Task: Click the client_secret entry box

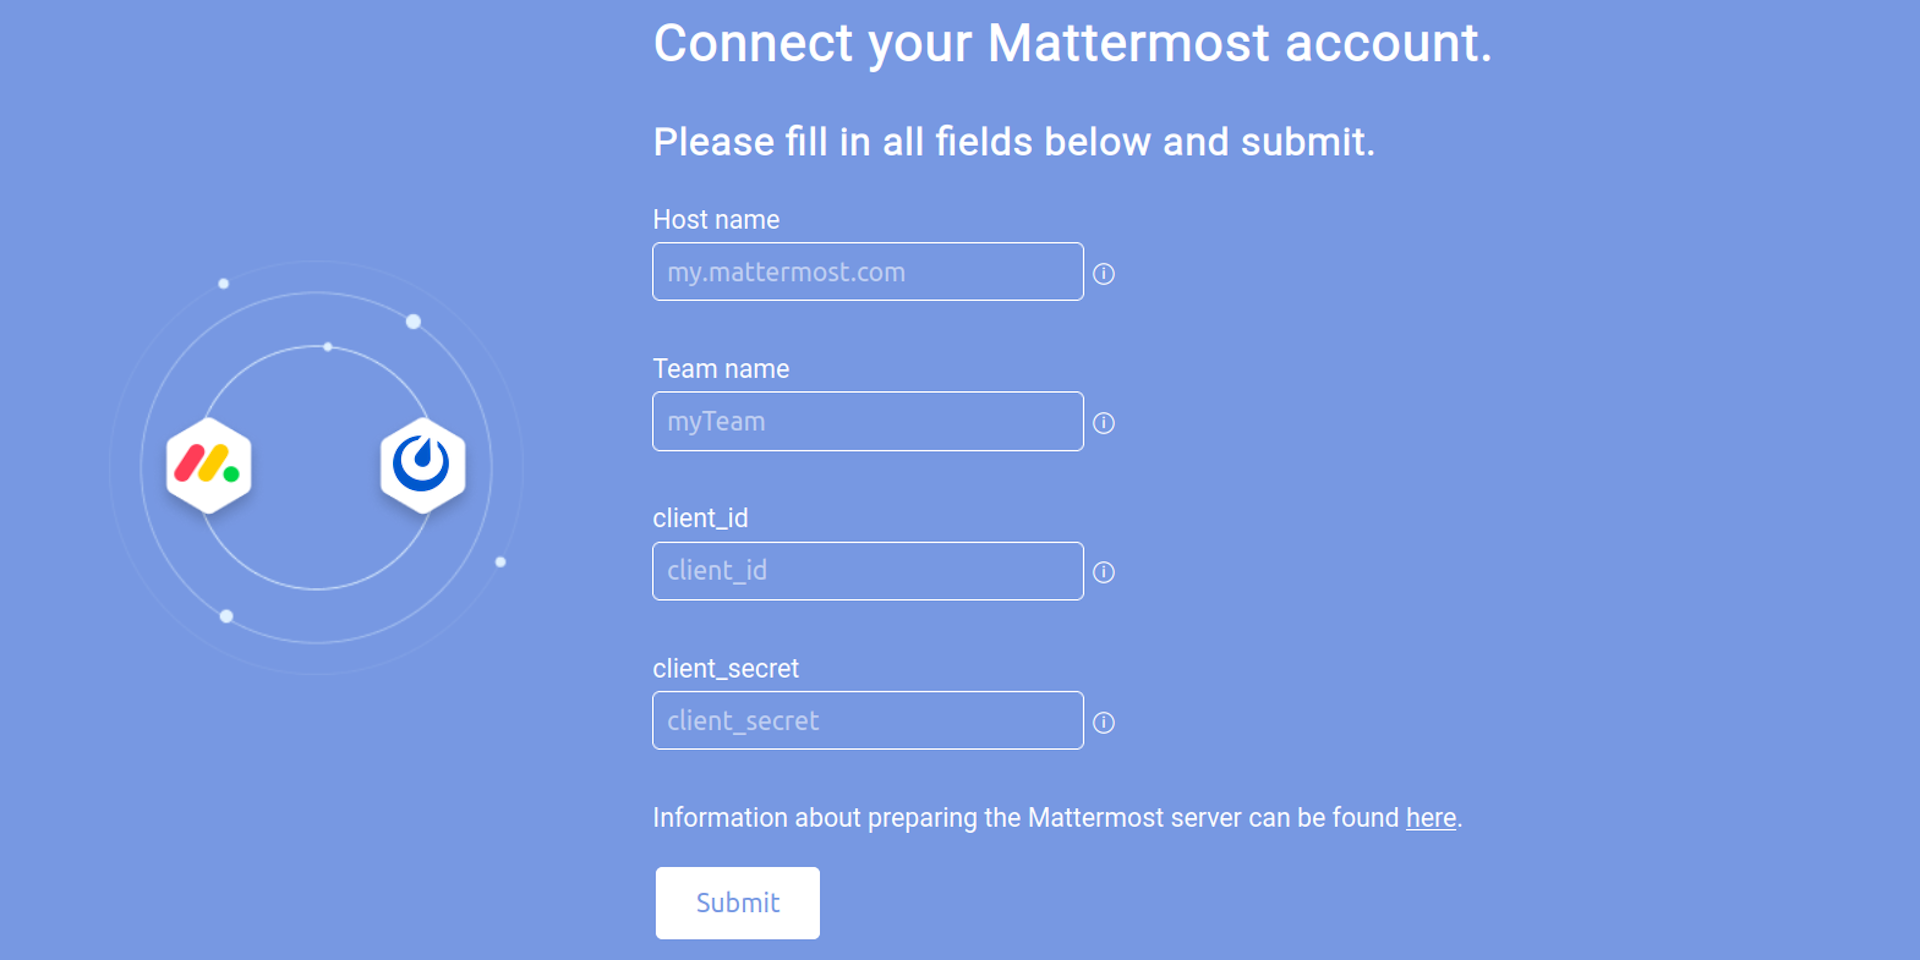Action: 867,720
